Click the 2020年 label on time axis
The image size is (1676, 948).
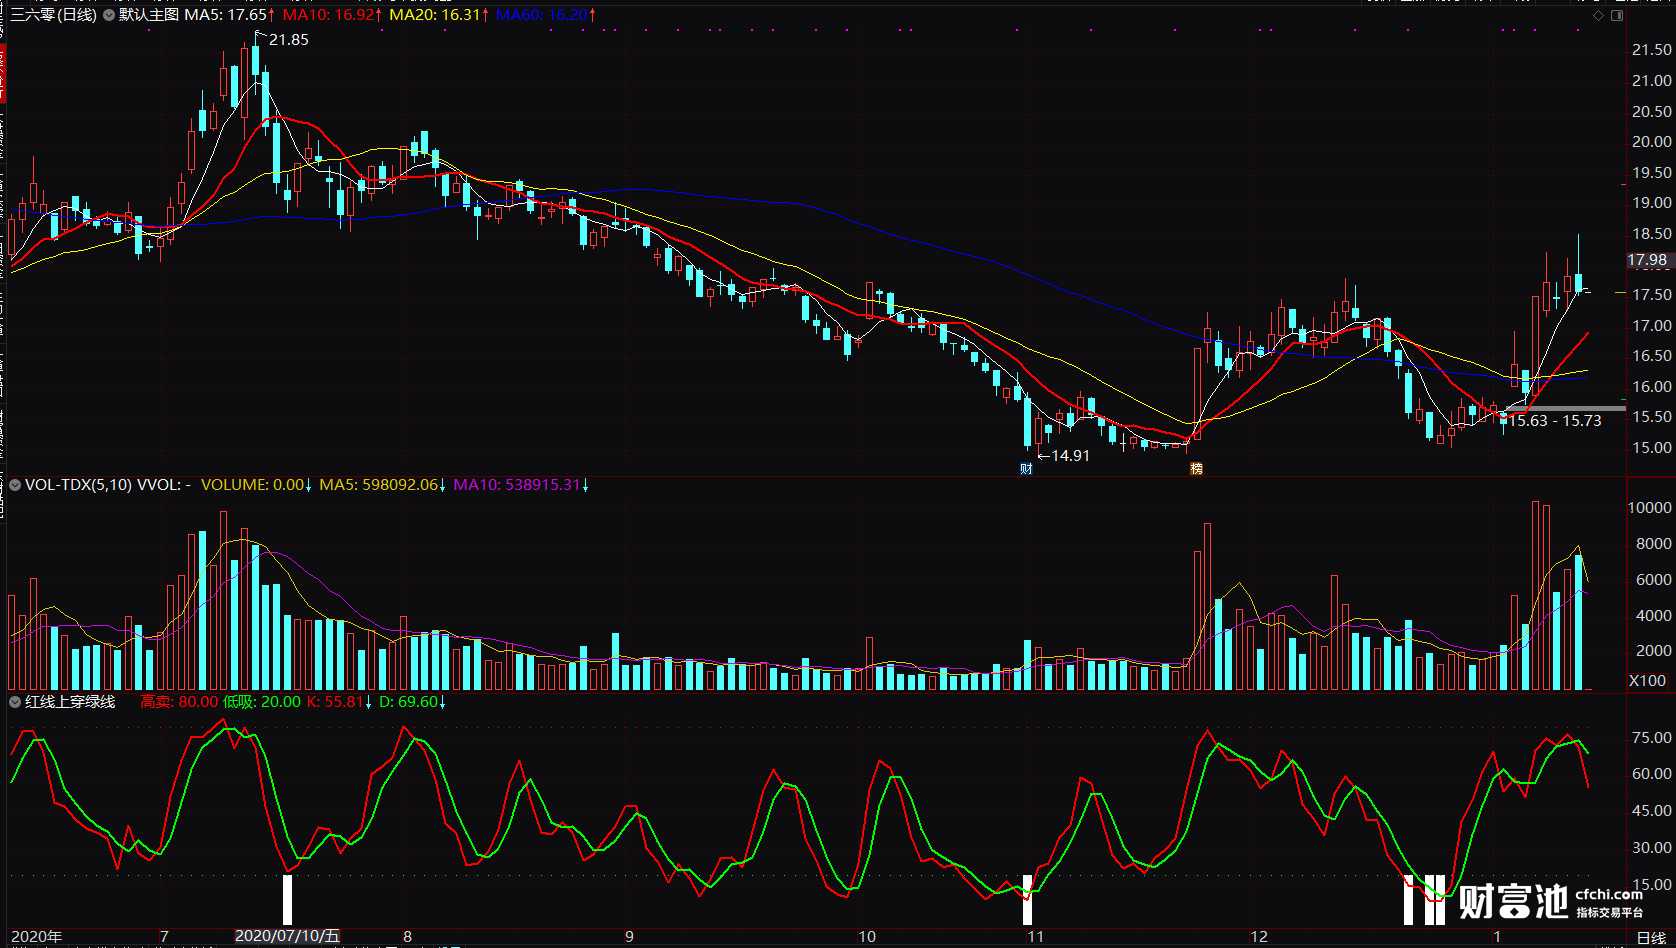(x=37, y=937)
